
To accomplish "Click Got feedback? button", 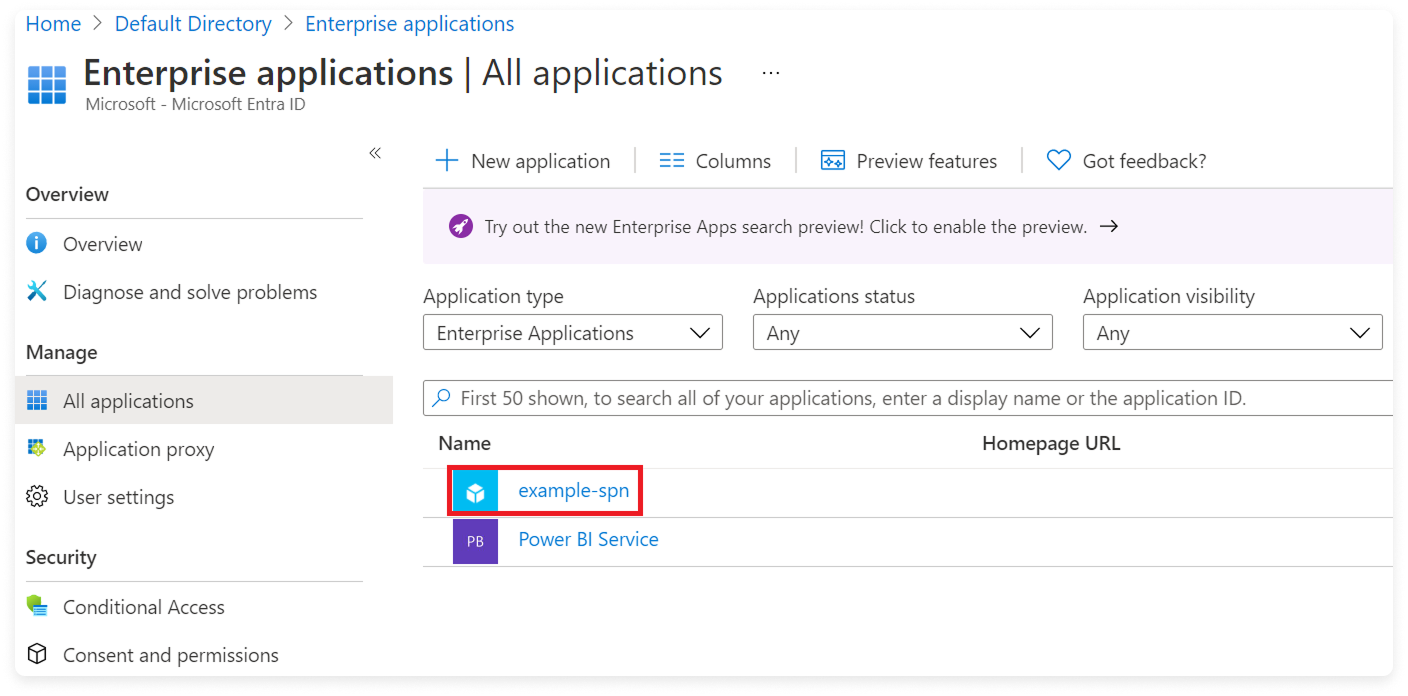I will click(1126, 160).
